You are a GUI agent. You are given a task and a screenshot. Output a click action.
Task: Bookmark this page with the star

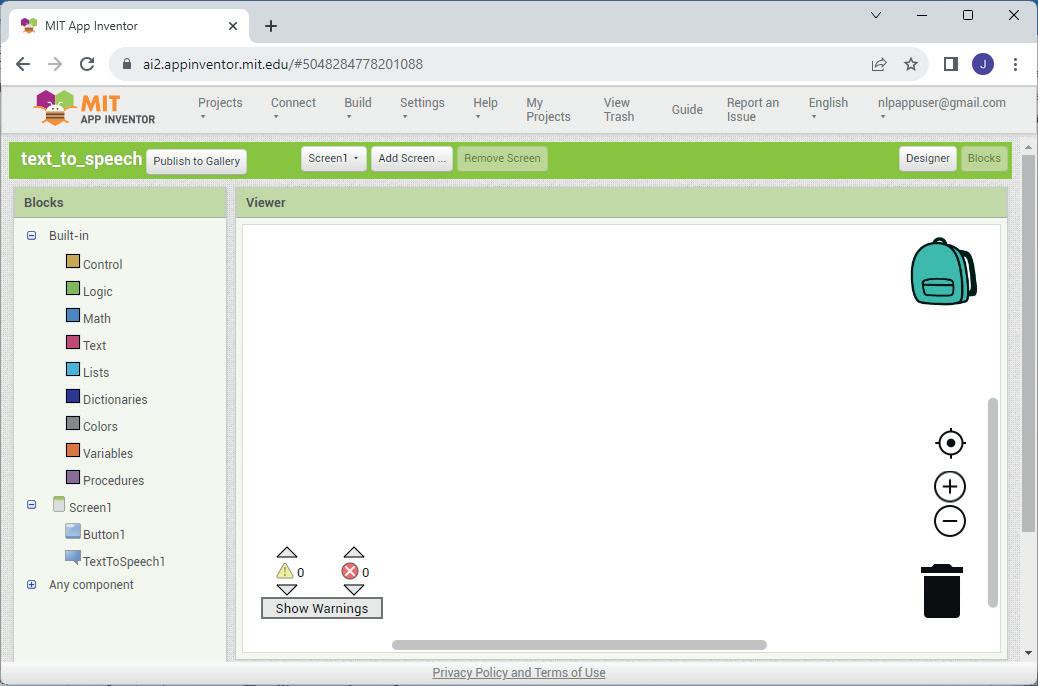click(x=911, y=64)
